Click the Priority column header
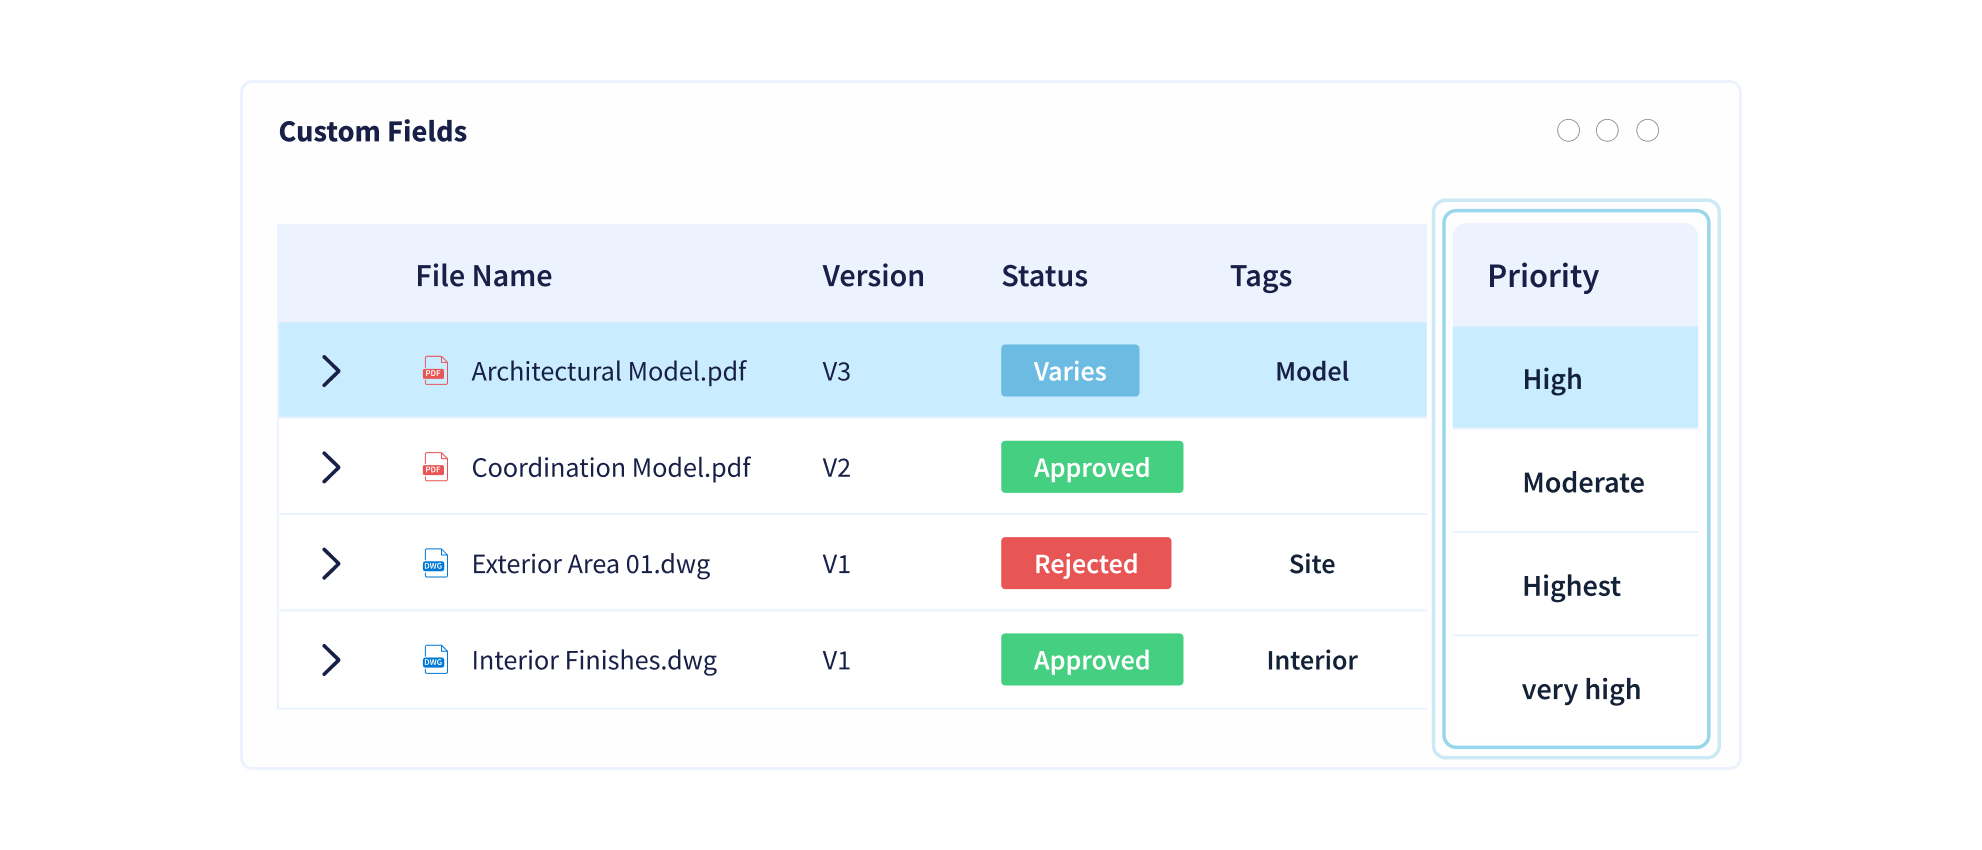Viewport: 1982px width, 850px height. [1543, 276]
